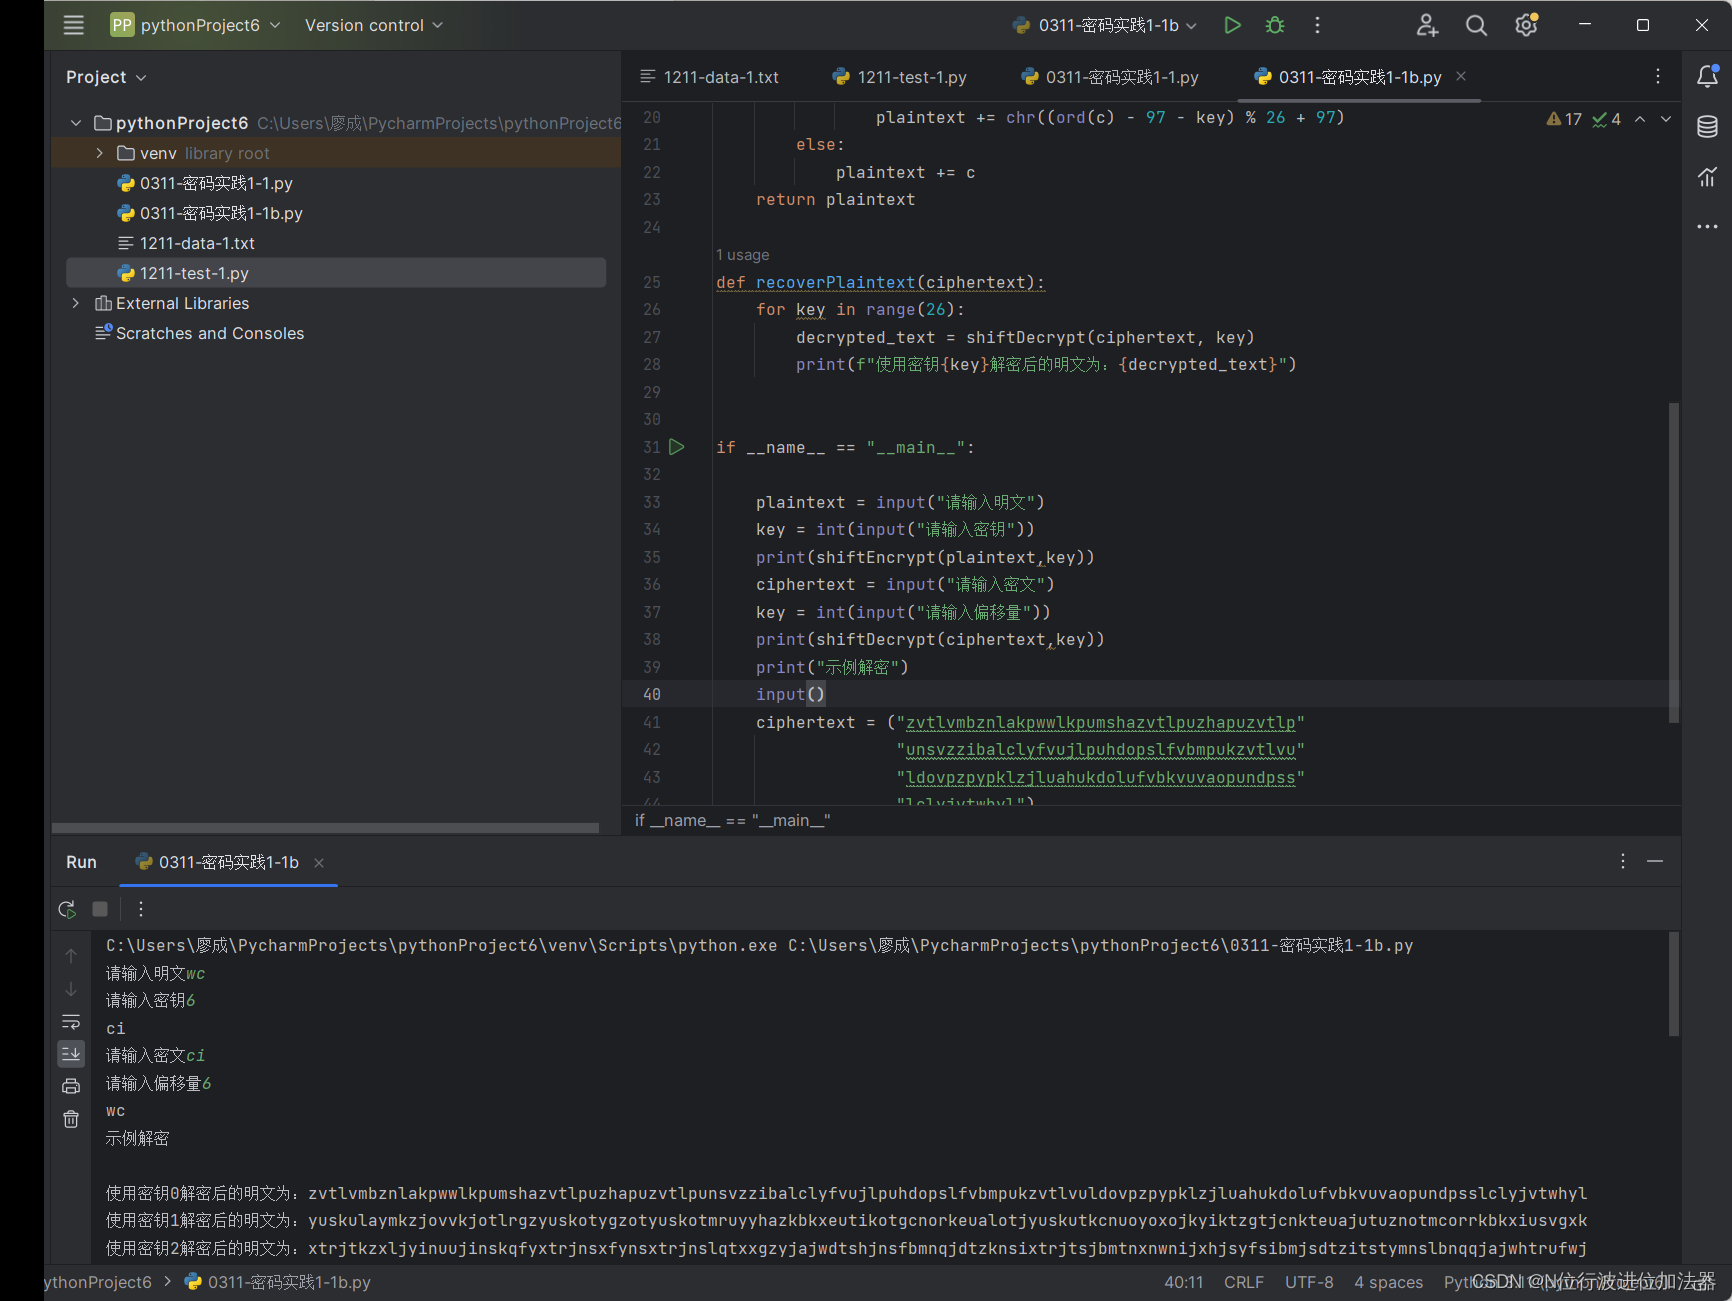Open Run panel options menu
1732x1301 pixels.
click(1622, 861)
